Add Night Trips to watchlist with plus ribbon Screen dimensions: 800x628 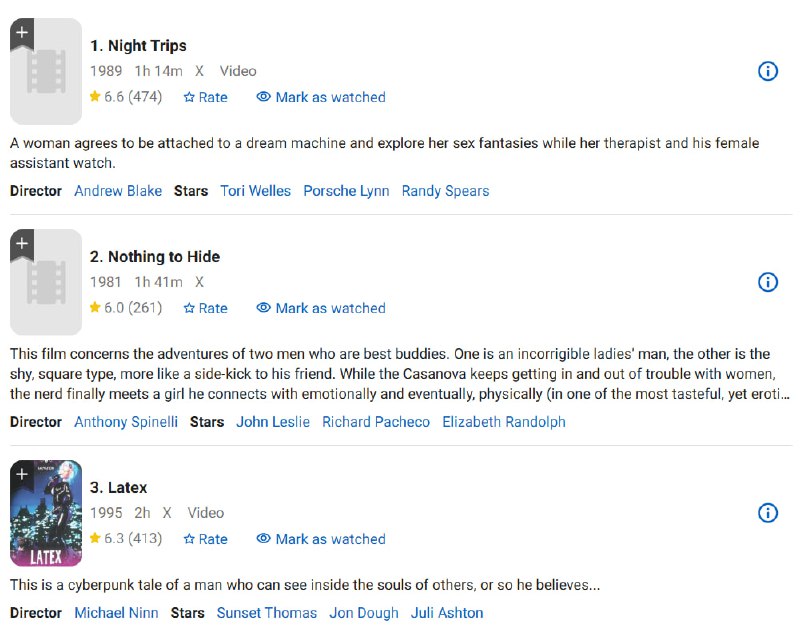[x=22, y=34]
